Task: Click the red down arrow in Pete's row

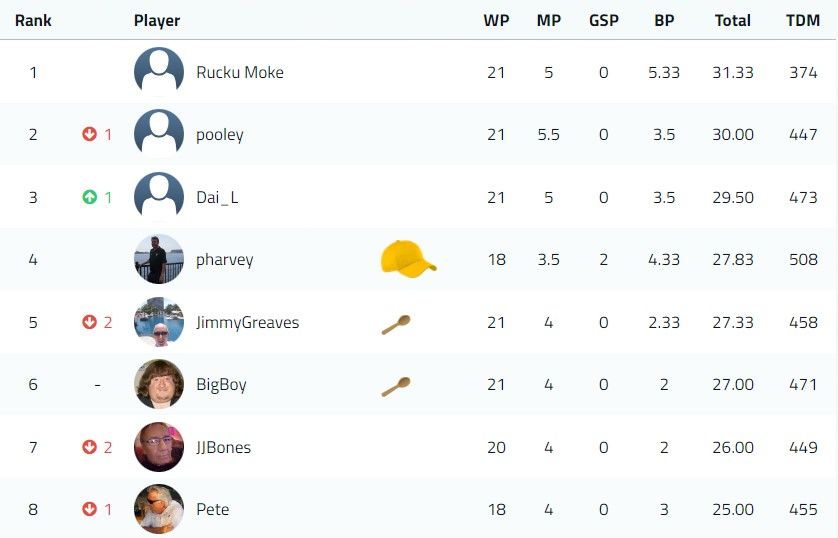Action: [x=89, y=509]
